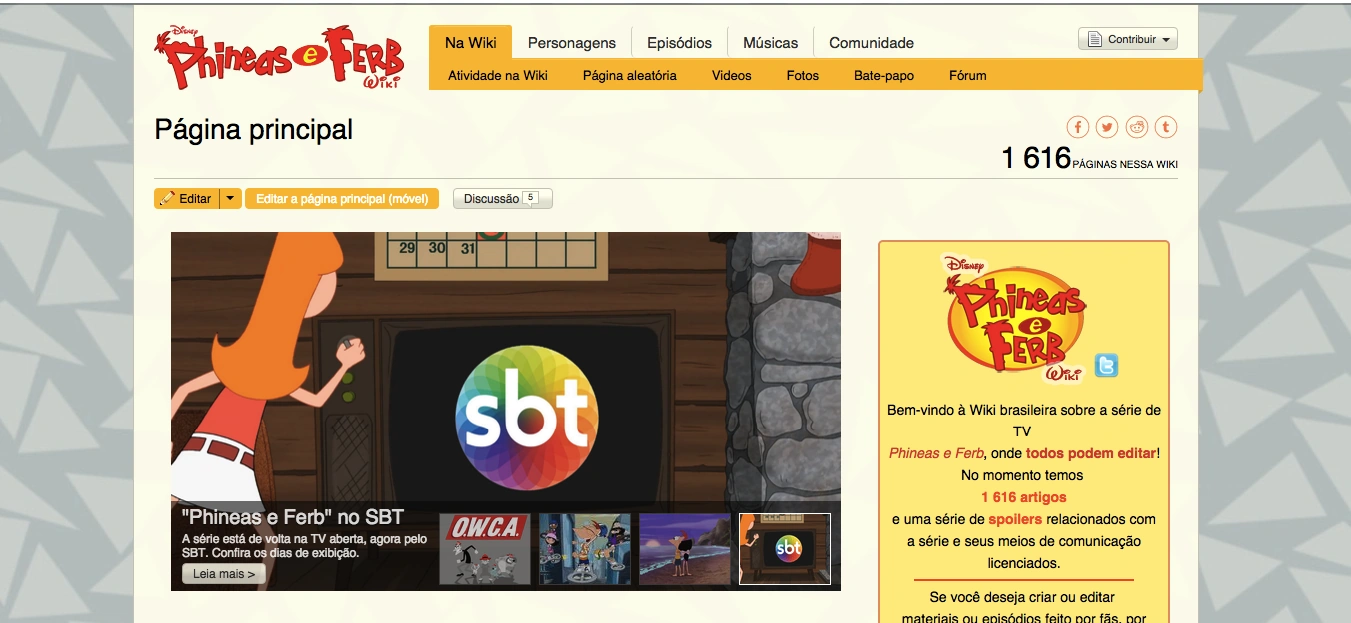This screenshot has height=623, width=1351.
Task: Share page on Facebook icon
Action: 1077,127
